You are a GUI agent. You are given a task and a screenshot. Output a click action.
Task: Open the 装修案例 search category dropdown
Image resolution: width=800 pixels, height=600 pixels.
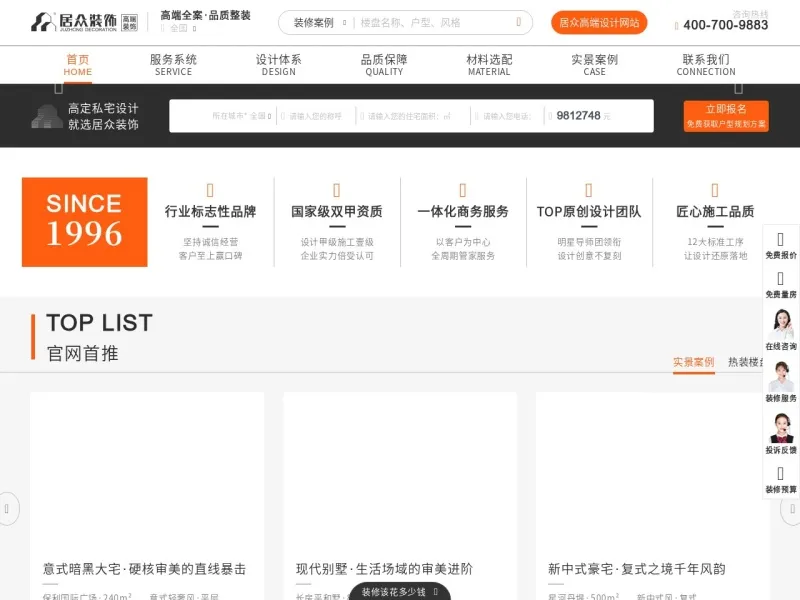(319, 22)
